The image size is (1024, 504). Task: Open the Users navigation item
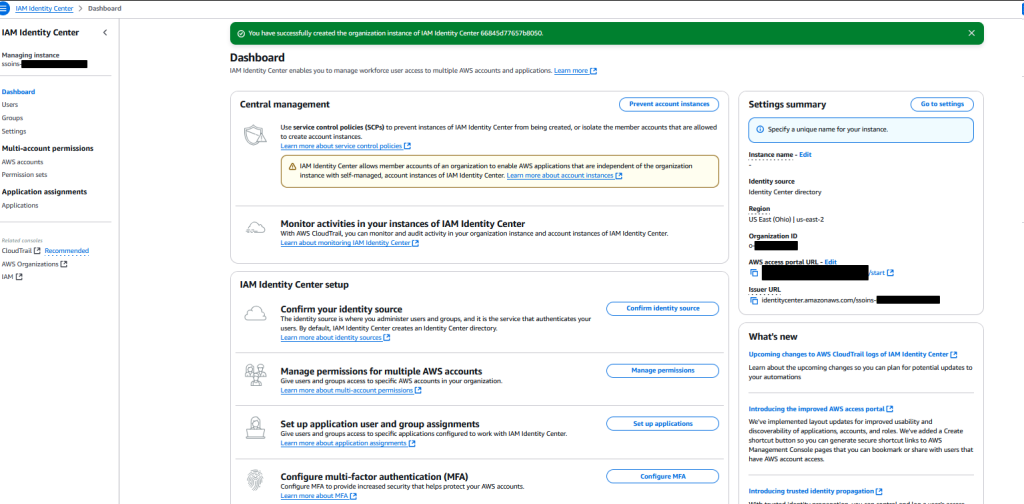coord(10,104)
